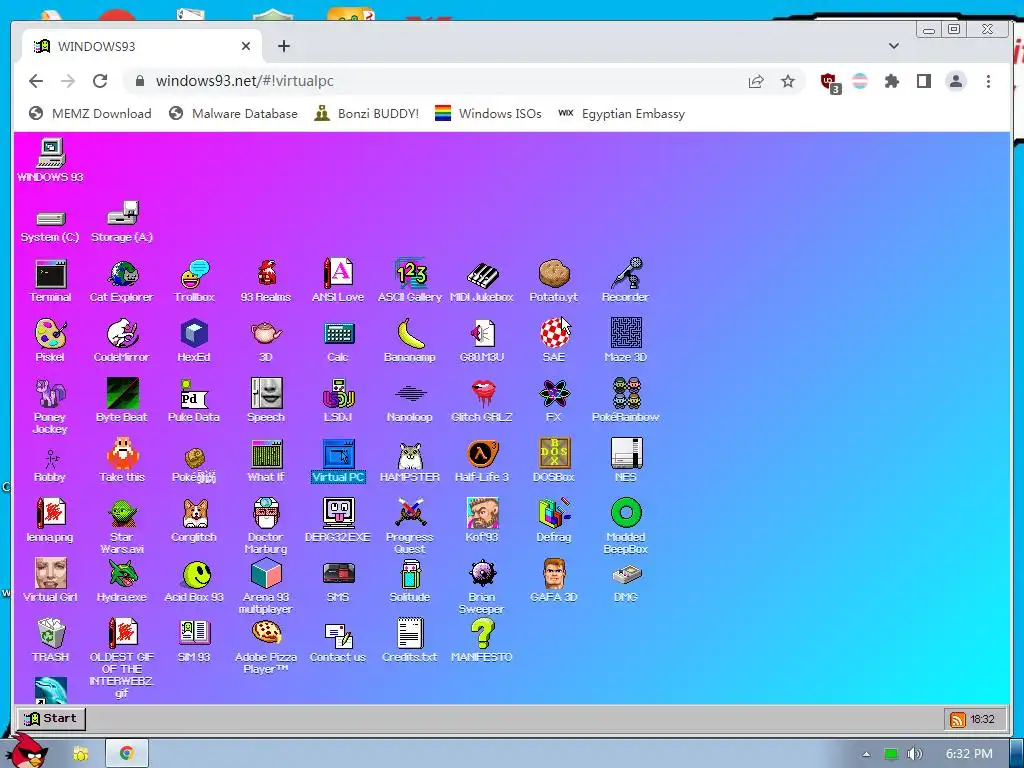Image resolution: width=1024 pixels, height=768 pixels.
Task: Open CodeMirror icon
Action: coord(121,340)
